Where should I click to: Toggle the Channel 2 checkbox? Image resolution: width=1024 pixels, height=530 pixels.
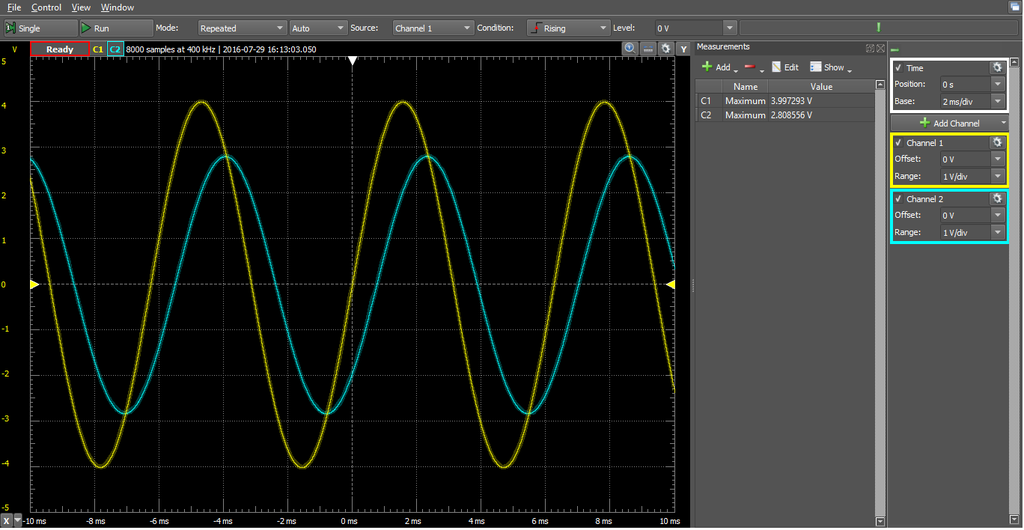tap(899, 200)
